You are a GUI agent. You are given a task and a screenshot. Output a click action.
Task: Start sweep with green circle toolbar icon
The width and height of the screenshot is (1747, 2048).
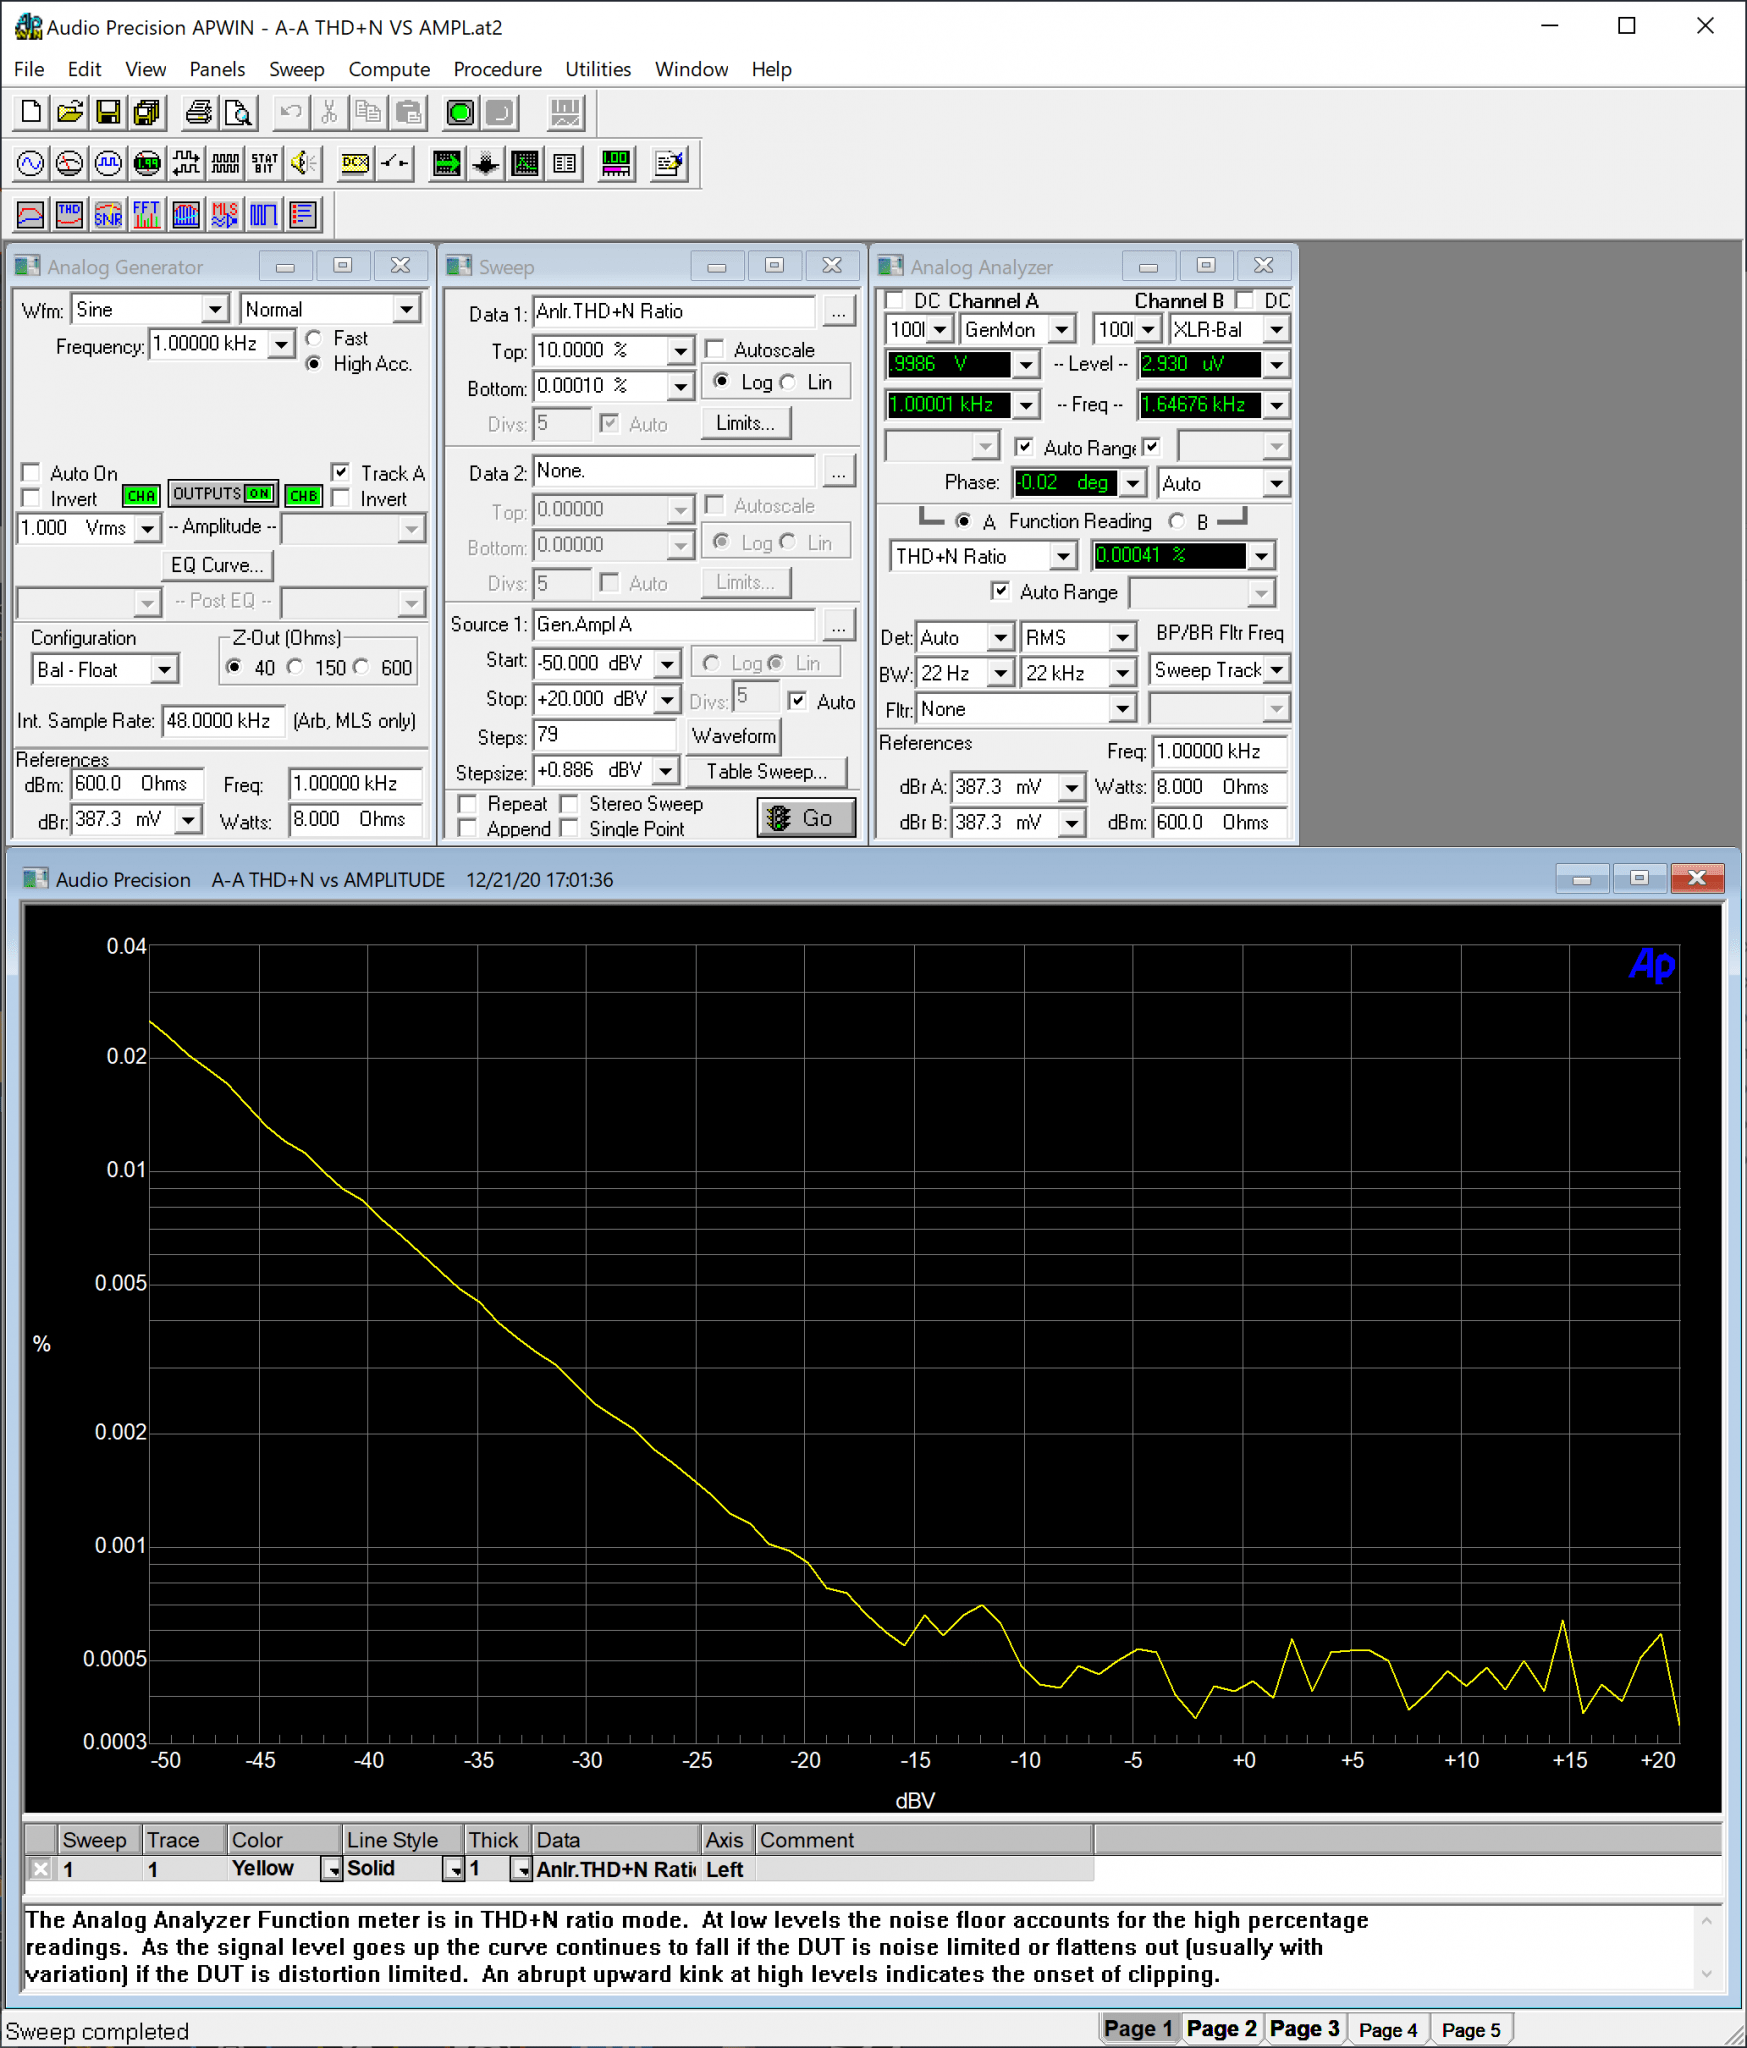[460, 113]
